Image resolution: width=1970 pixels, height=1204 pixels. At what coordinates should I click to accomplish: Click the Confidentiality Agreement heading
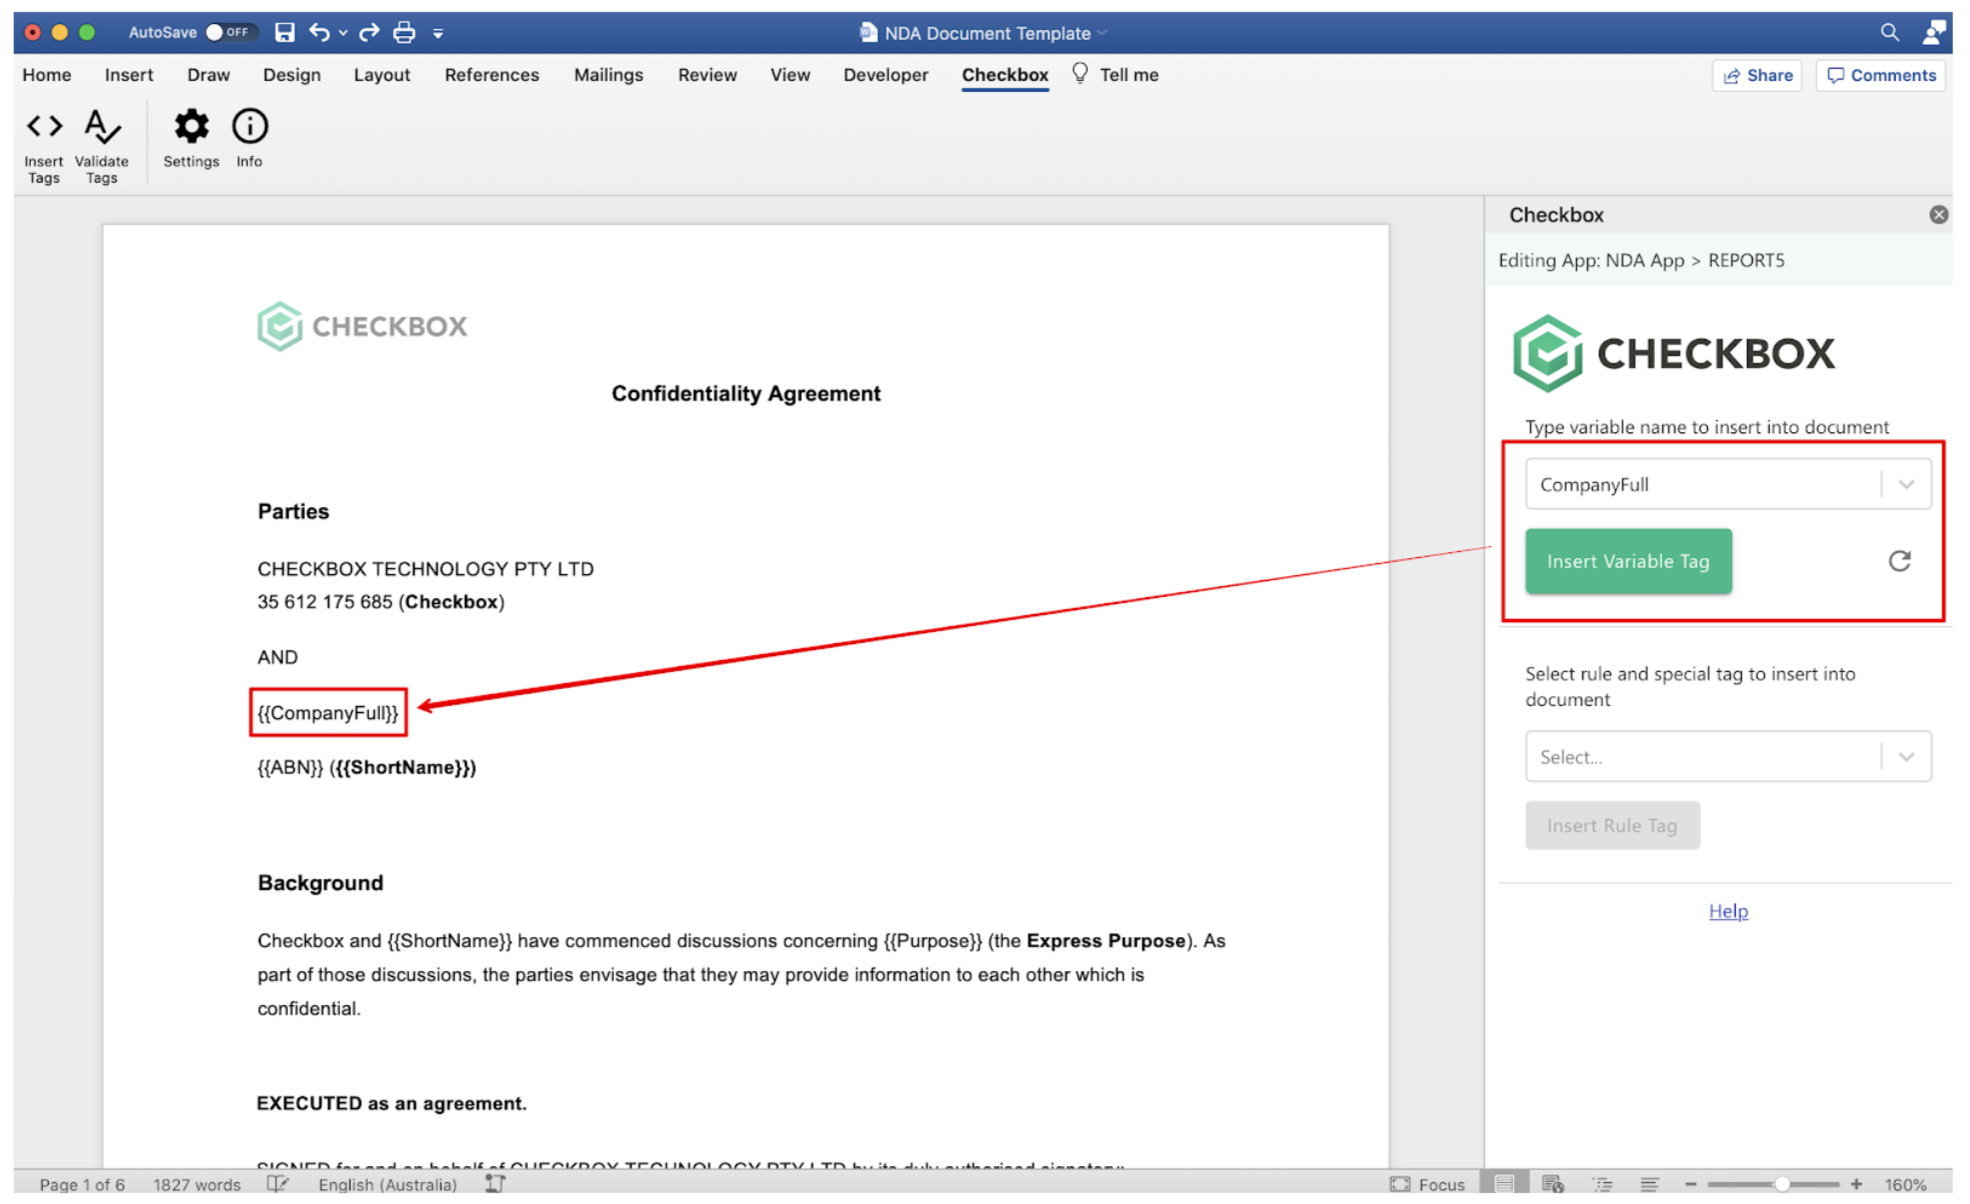click(746, 393)
